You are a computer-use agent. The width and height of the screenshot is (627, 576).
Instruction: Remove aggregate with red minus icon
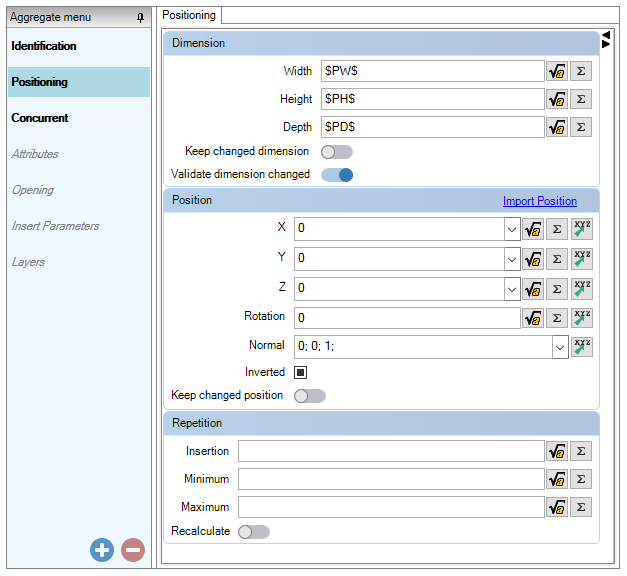pos(133,550)
